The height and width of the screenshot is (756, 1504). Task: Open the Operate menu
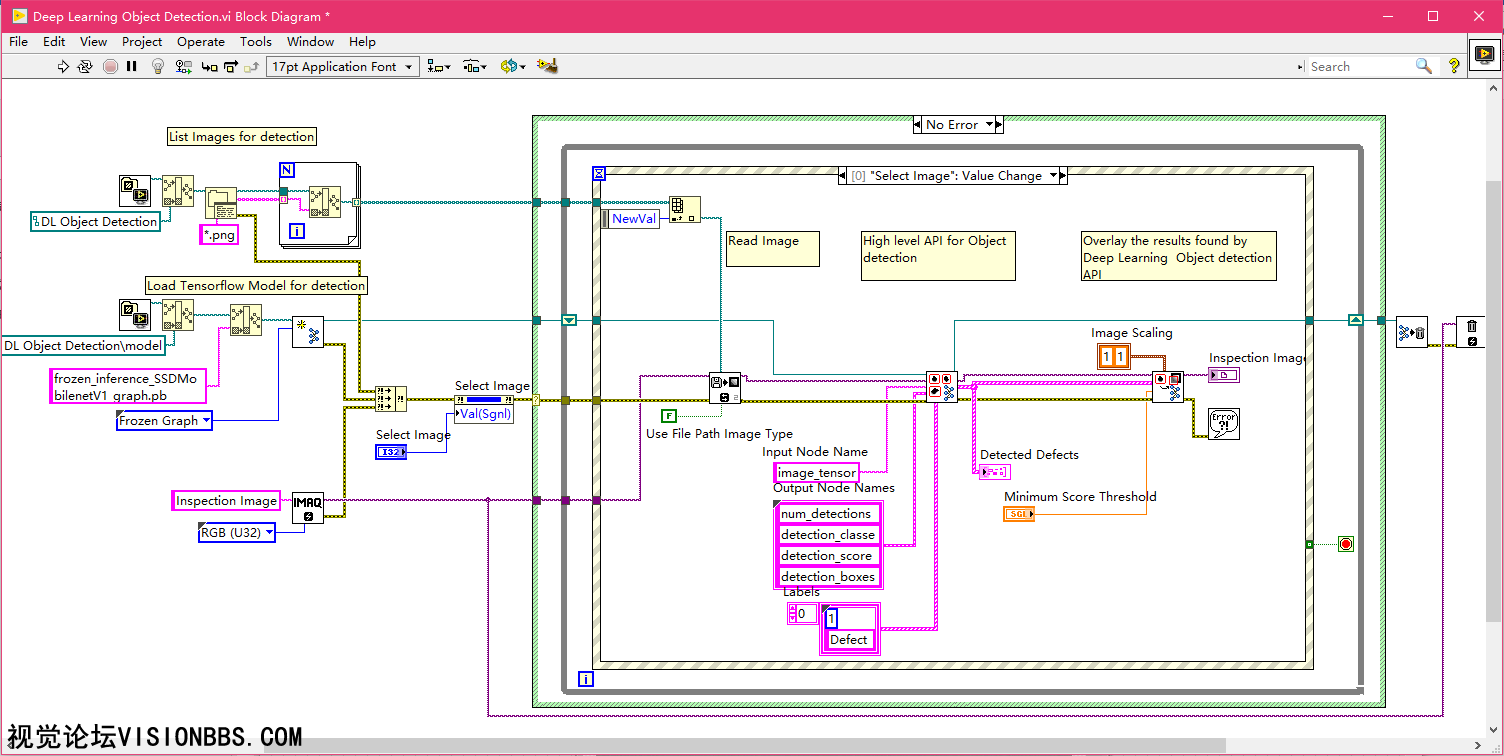pos(200,42)
